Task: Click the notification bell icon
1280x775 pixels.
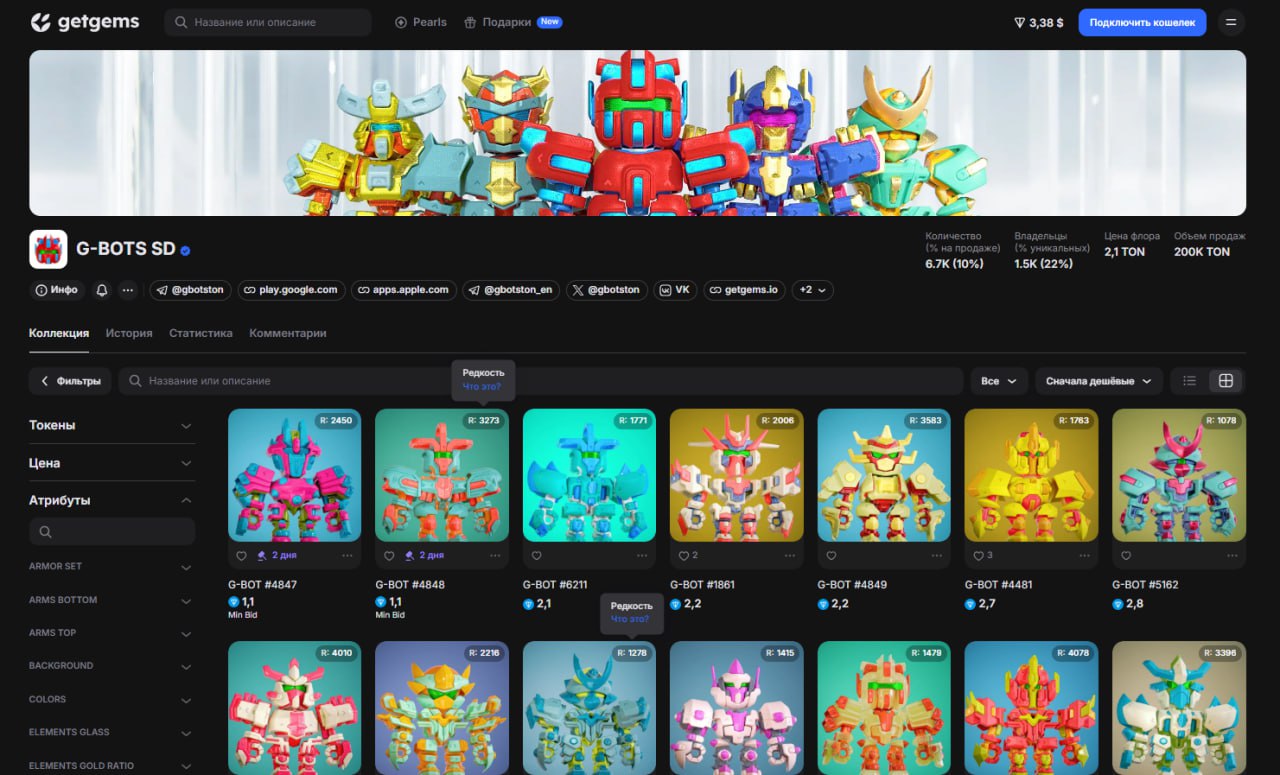Action: click(101, 290)
